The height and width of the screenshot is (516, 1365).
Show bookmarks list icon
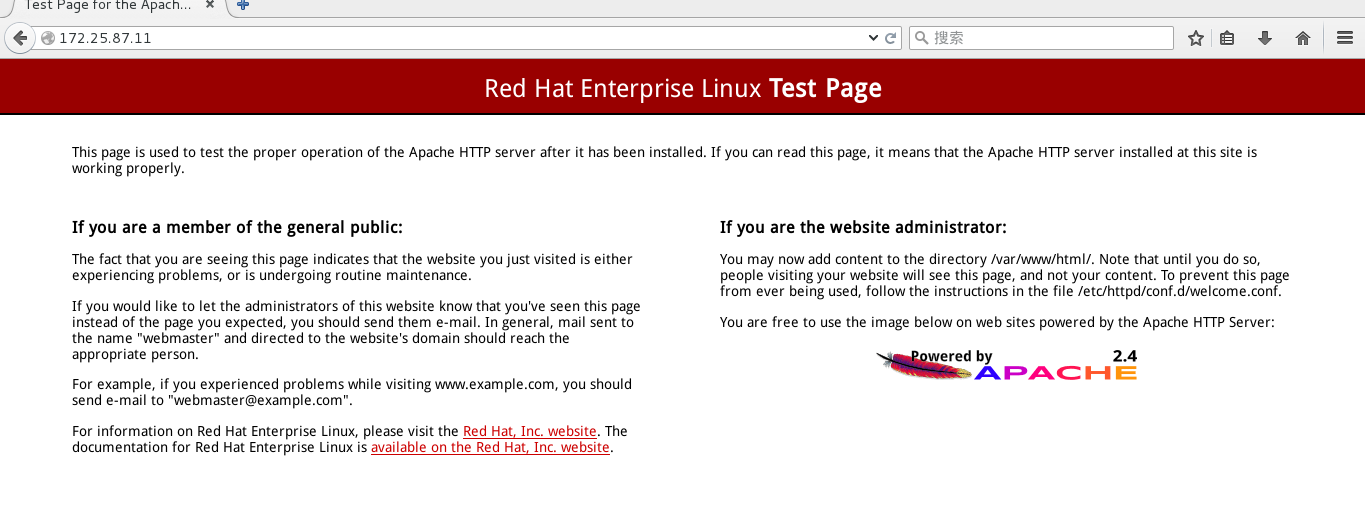tap(1227, 38)
